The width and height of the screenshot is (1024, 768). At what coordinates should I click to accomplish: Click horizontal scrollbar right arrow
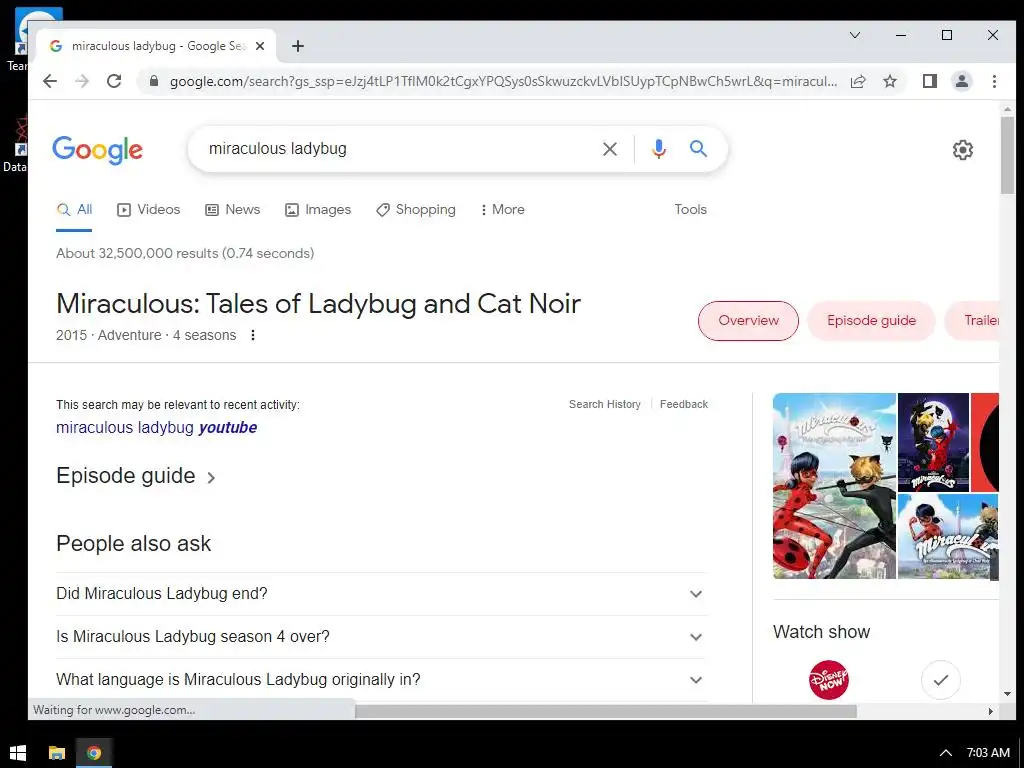(990, 711)
